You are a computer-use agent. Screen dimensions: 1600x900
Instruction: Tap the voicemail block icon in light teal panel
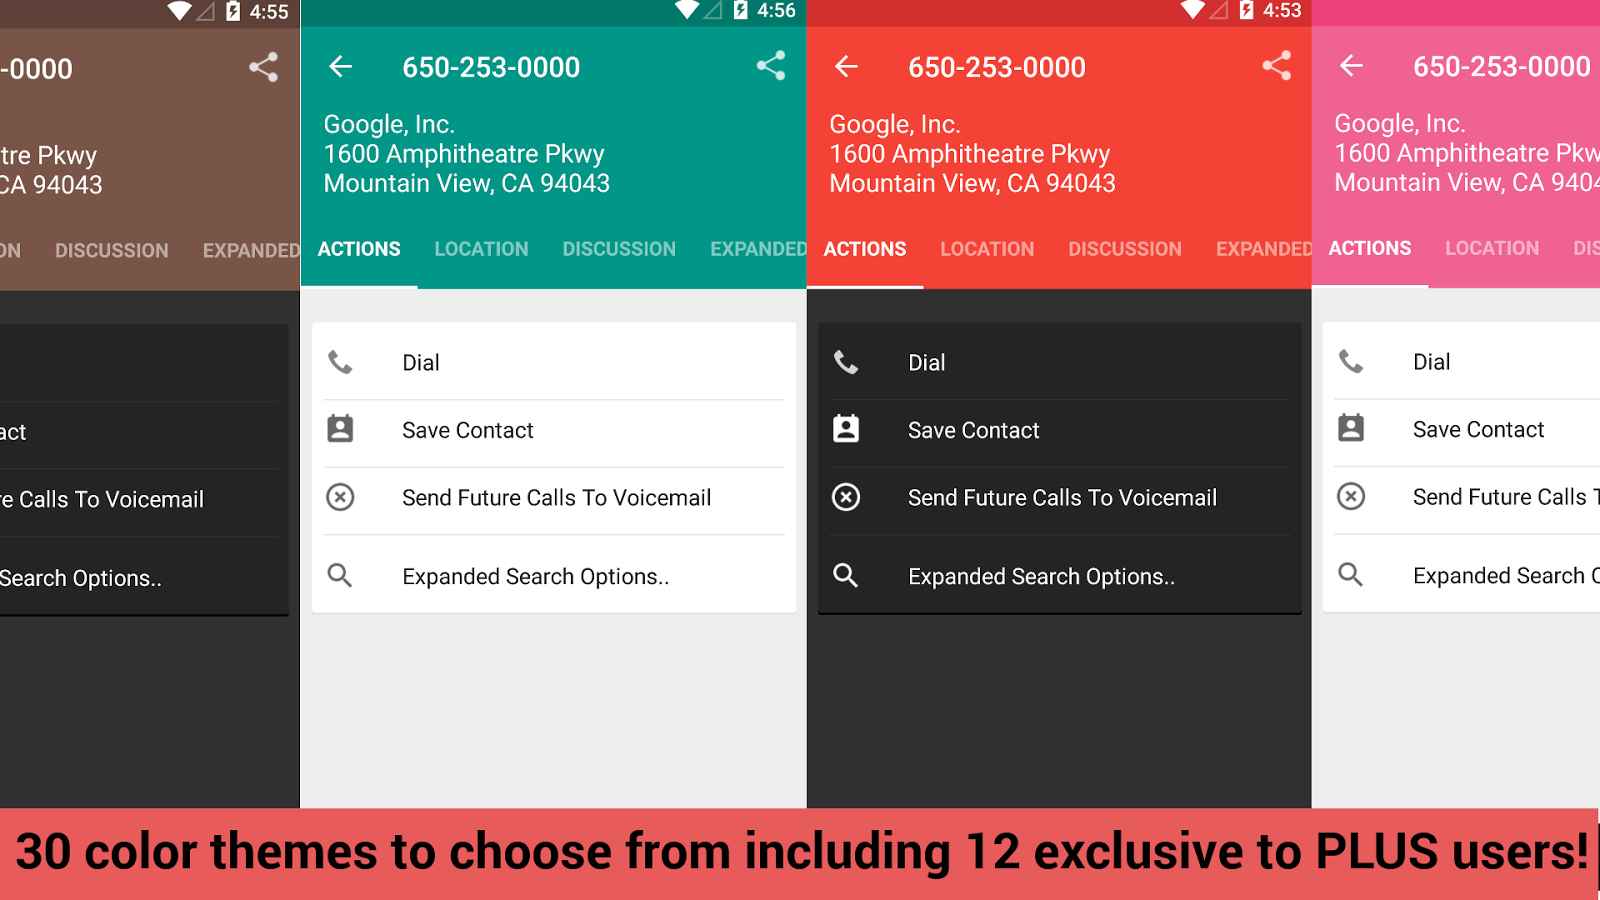coord(340,497)
